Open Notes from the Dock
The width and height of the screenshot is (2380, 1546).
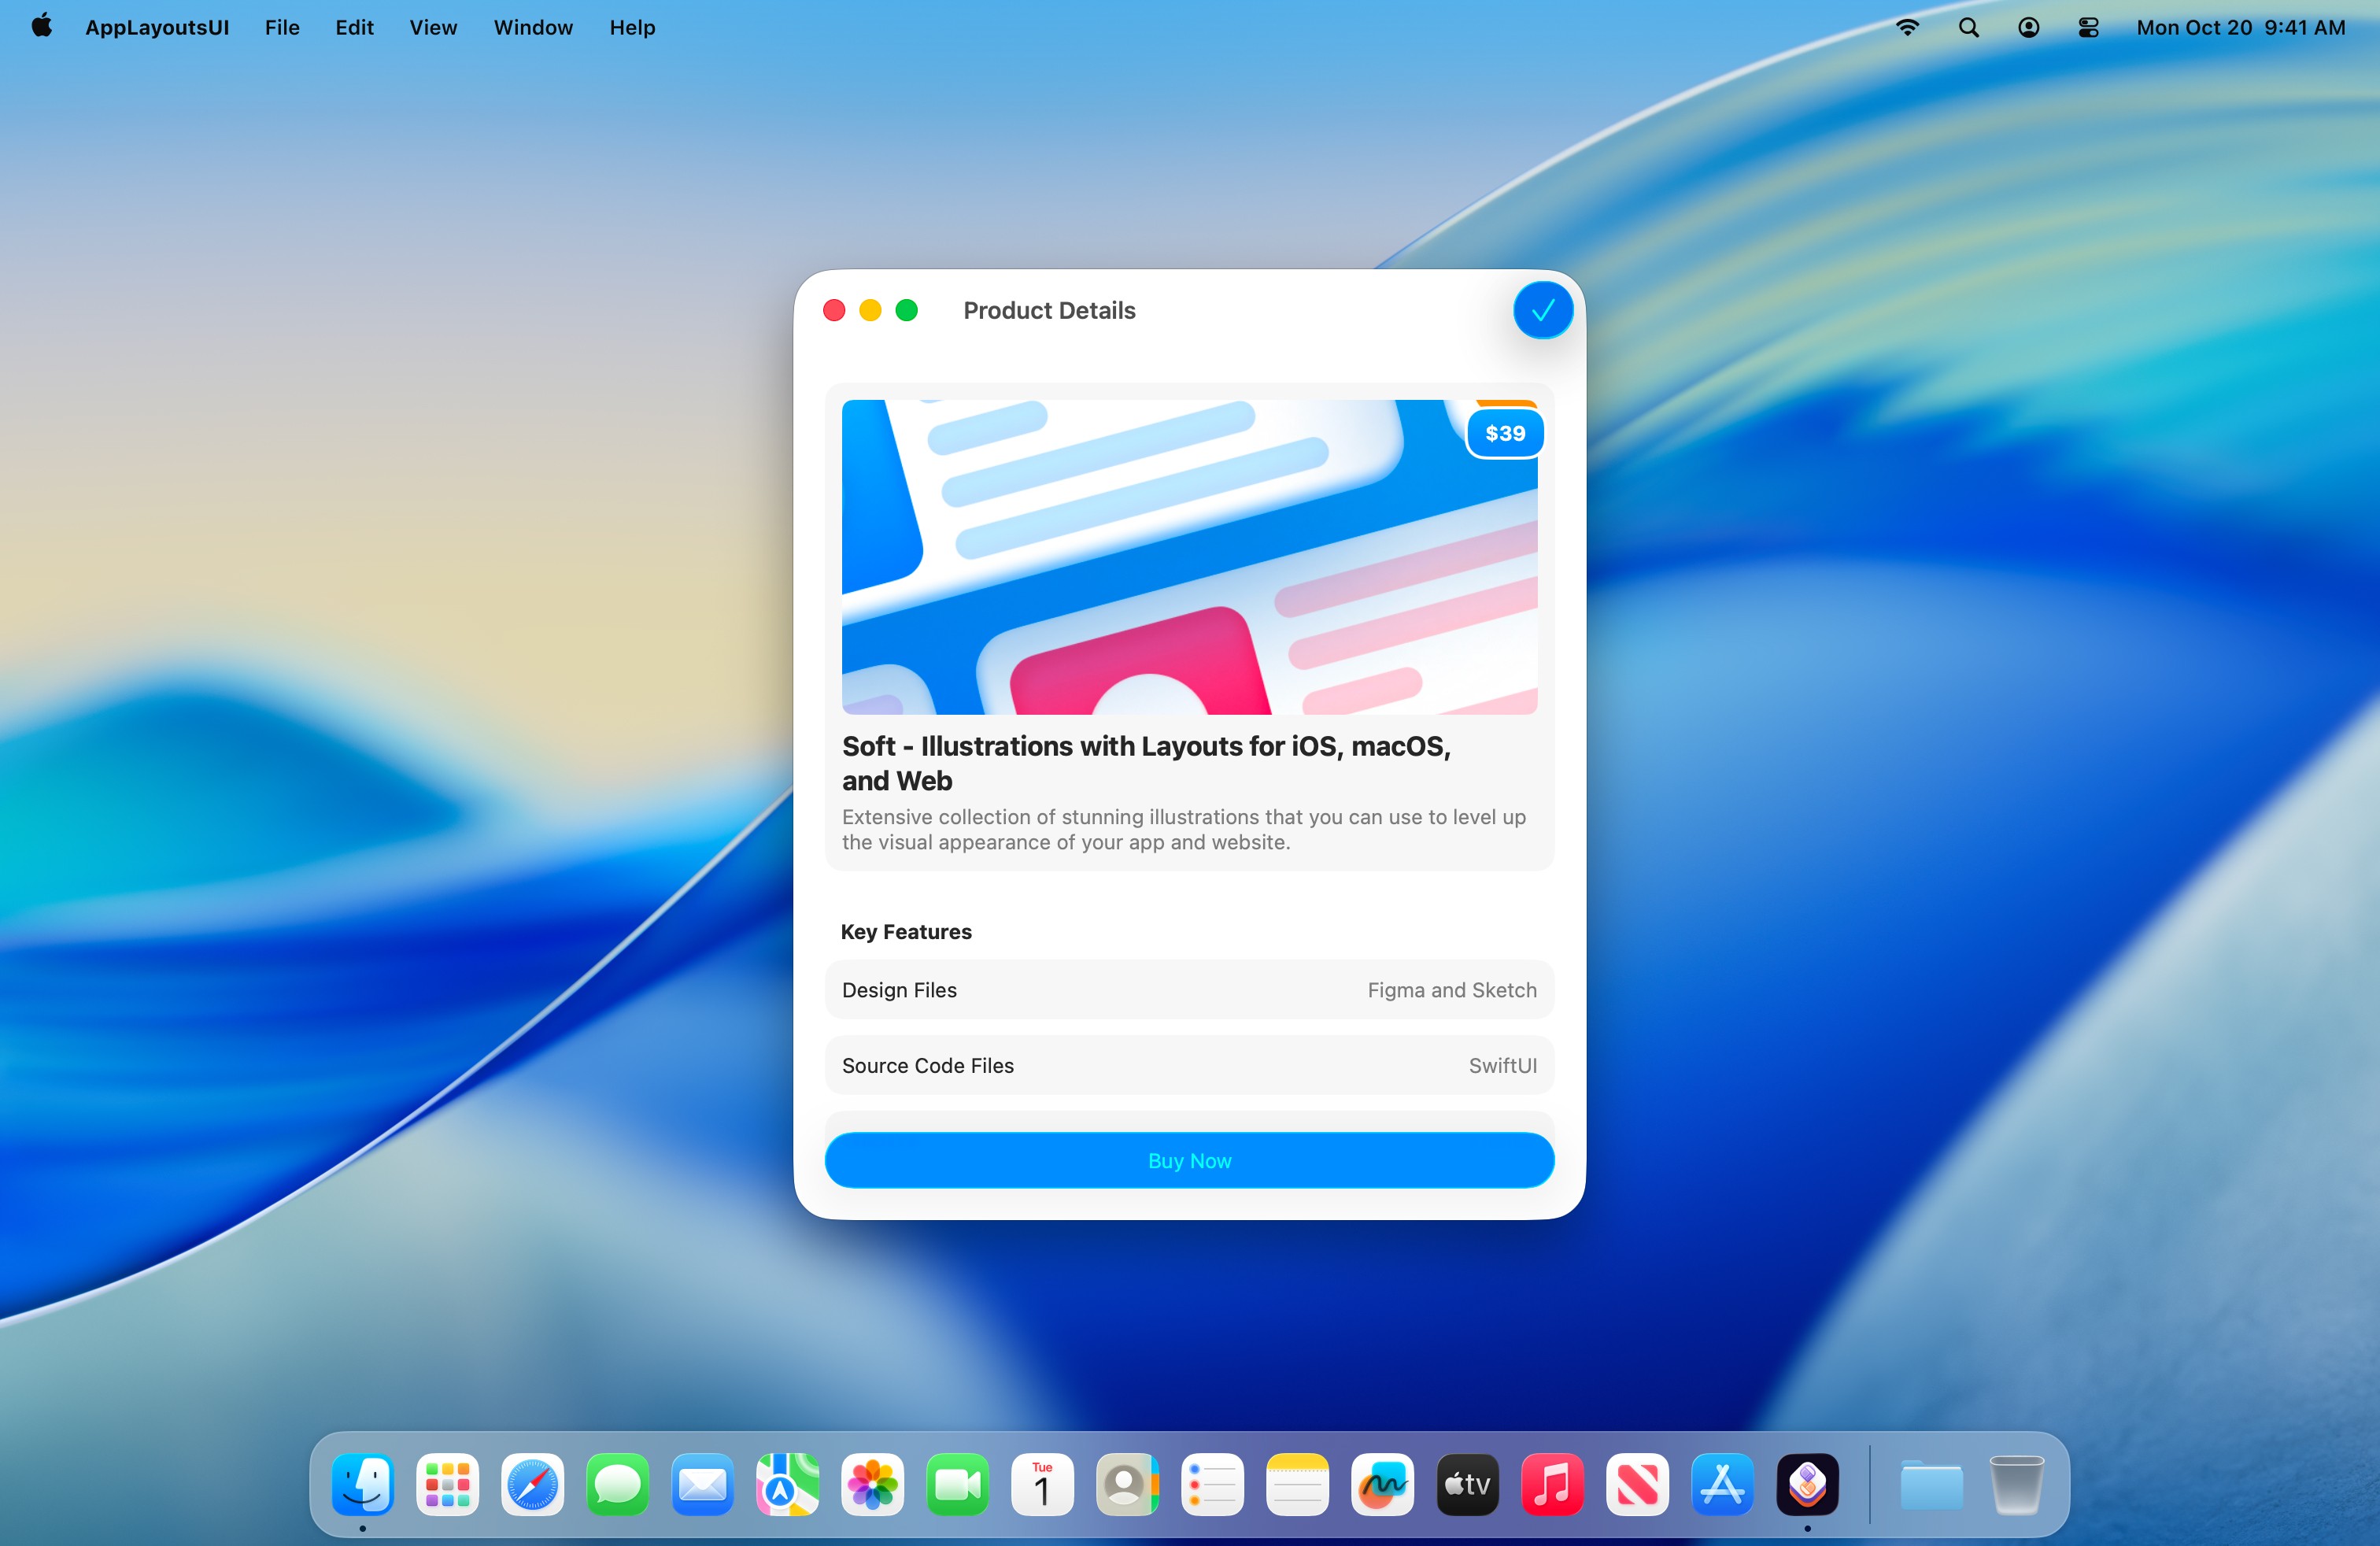(x=1297, y=1484)
